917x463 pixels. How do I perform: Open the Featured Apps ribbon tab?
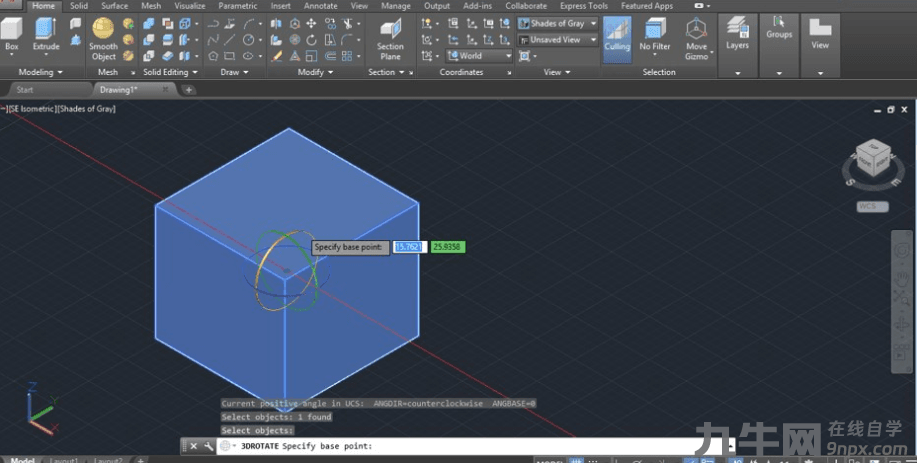tap(647, 6)
